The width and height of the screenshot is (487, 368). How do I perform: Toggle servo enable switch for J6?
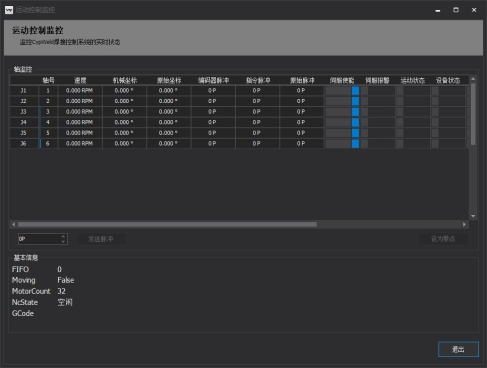(342, 144)
